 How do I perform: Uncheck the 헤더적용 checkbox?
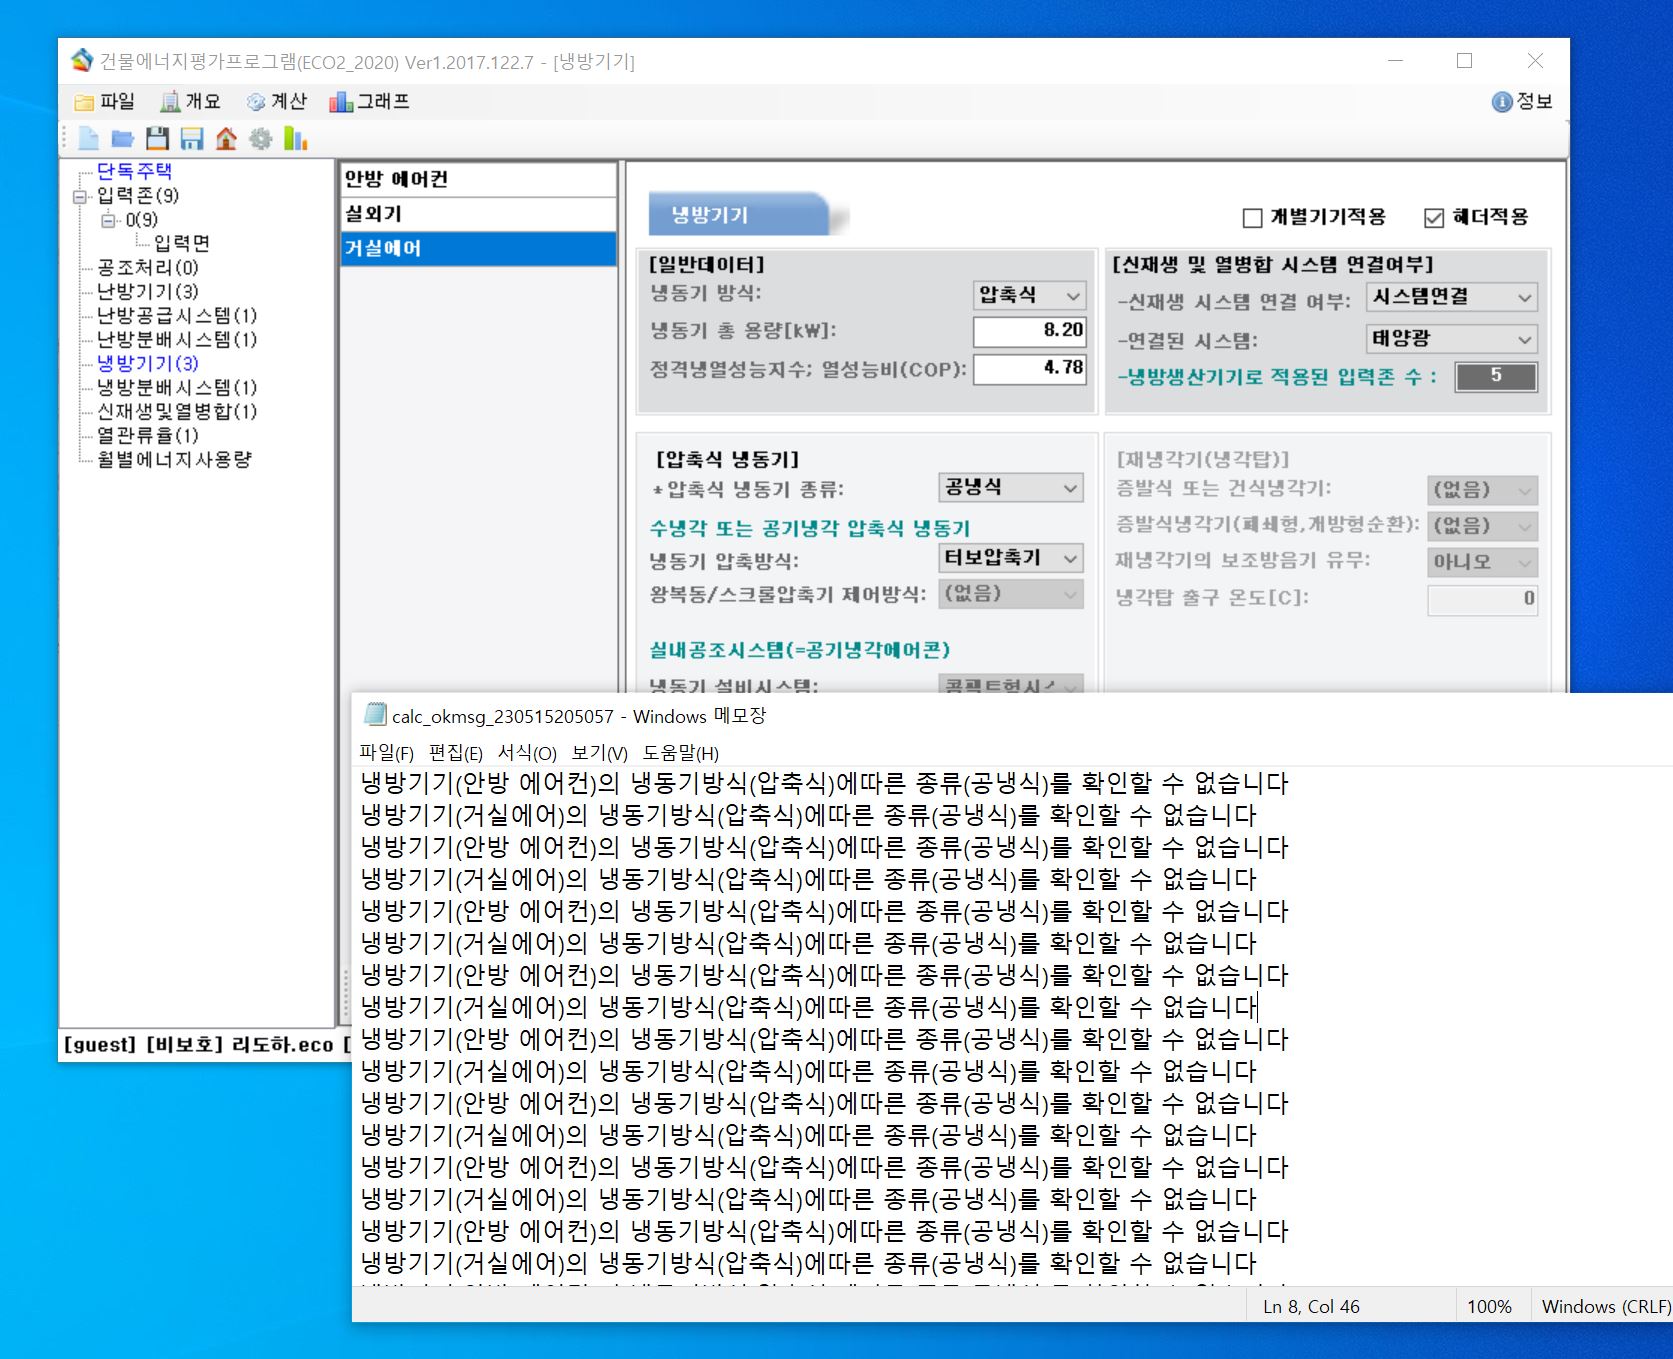1434,218
